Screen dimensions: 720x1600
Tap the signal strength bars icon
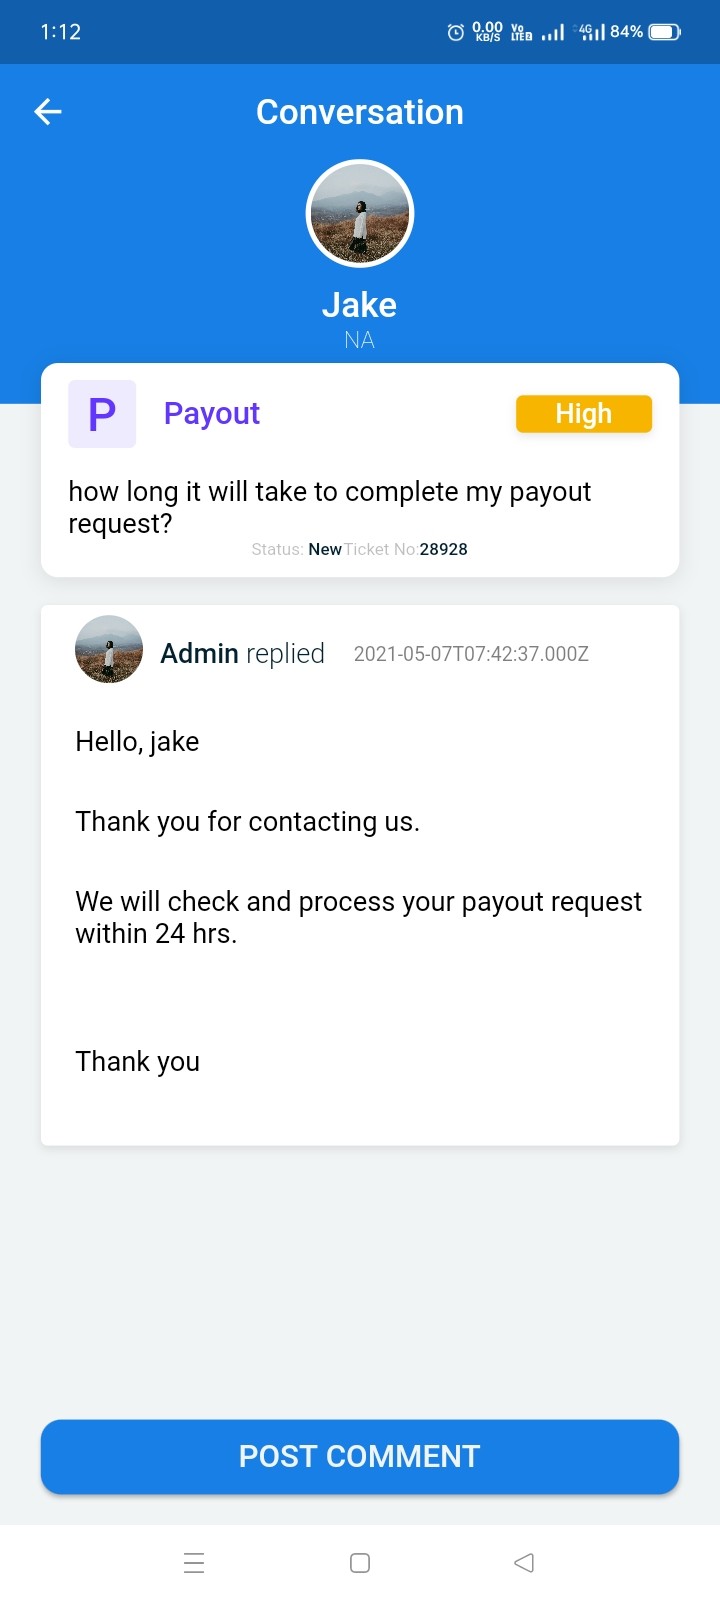[x=553, y=32]
